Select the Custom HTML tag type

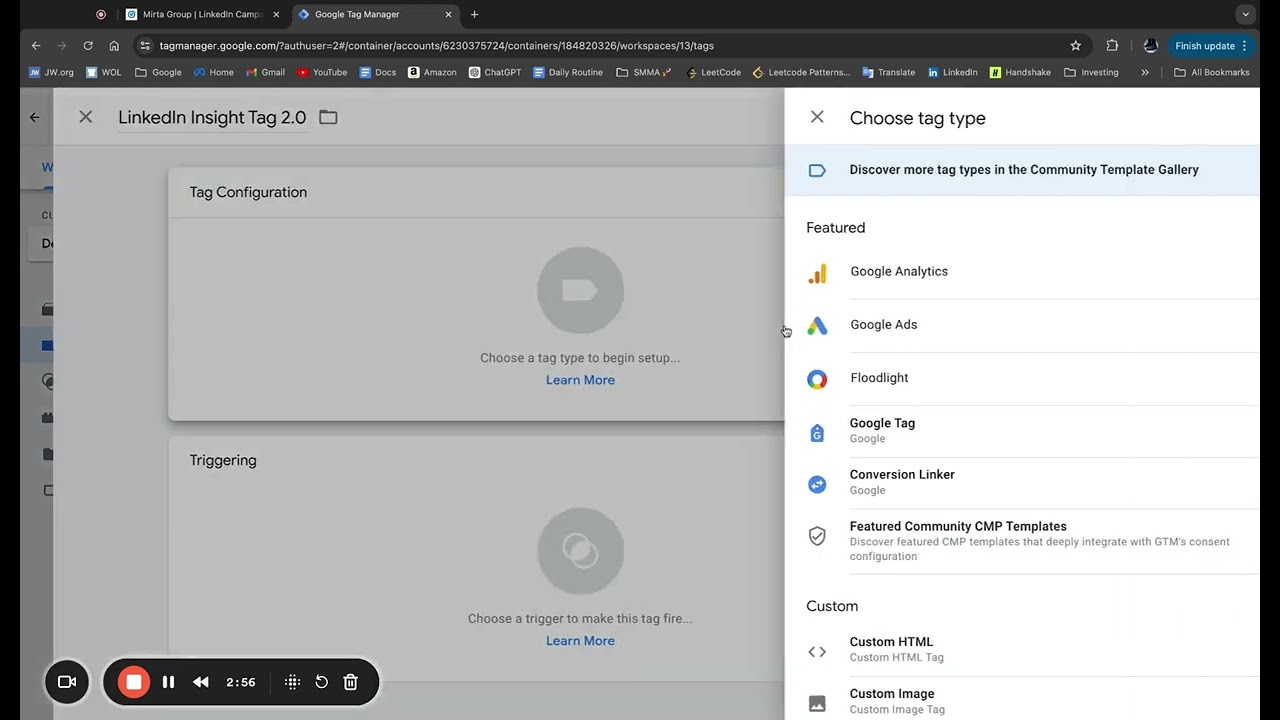pos(1022,650)
